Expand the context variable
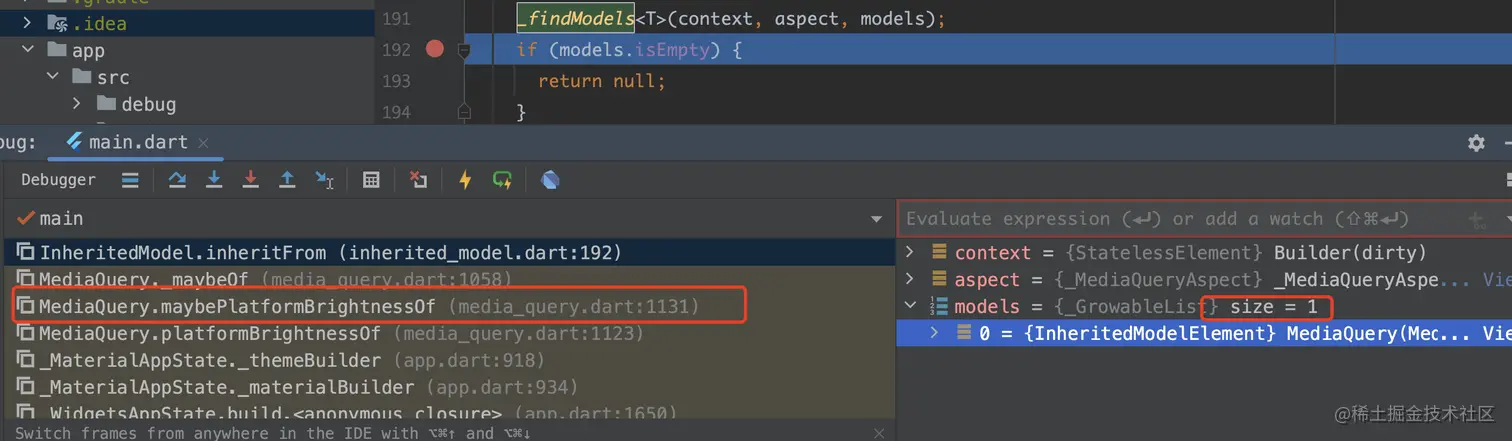The width and height of the screenshot is (1512, 441). [x=910, y=253]
